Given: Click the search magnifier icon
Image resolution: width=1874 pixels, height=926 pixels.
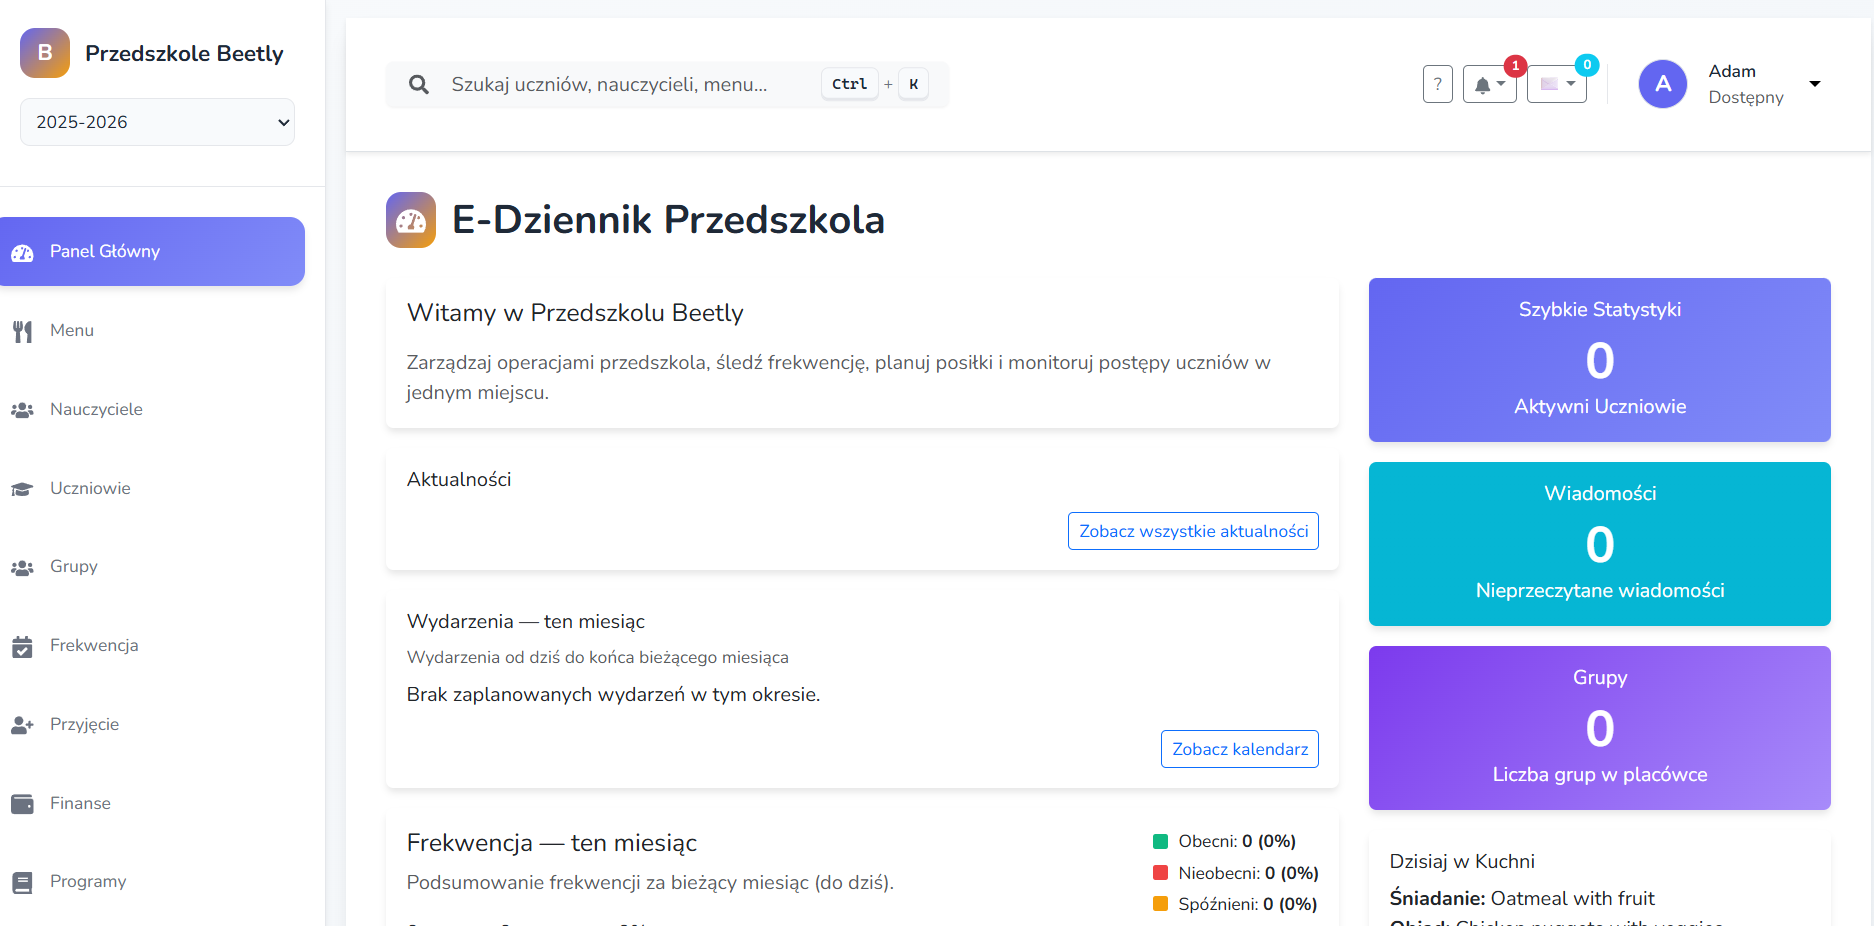Looking at the screenshot, I should tap(419, 85).
